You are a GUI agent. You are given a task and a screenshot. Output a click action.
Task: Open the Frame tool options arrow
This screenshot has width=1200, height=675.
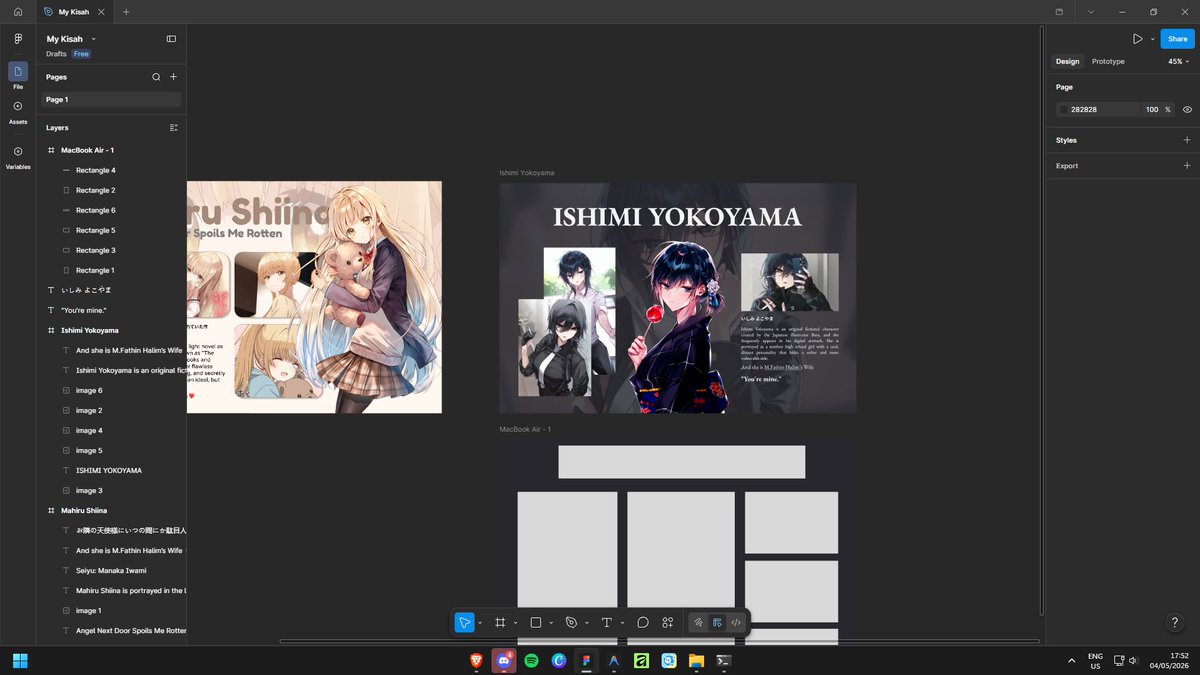tap(515, 623)
